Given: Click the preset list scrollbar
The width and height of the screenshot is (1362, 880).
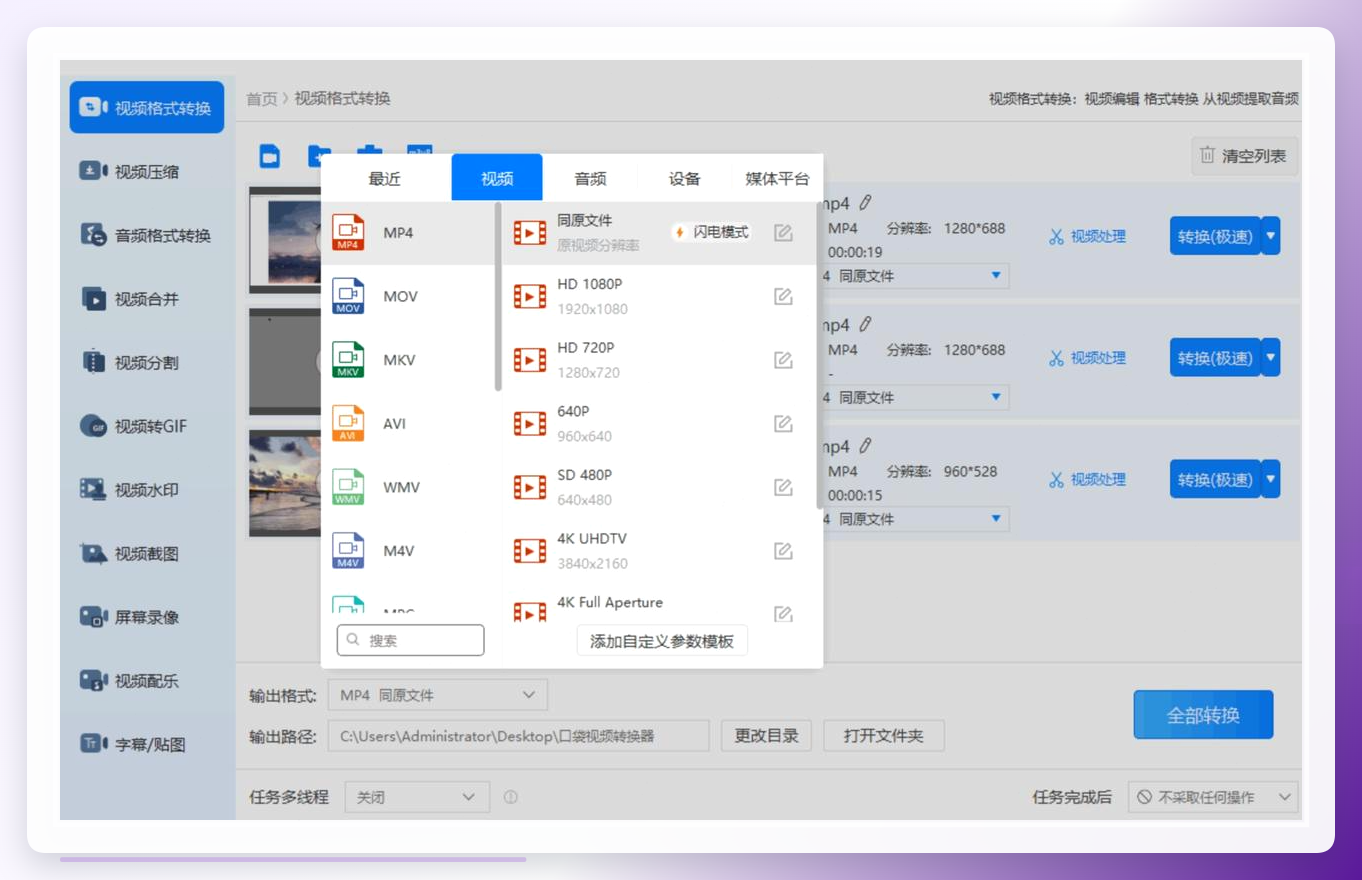Looking at the screenshot, I should pyautogui.click(x=820, y=356).
